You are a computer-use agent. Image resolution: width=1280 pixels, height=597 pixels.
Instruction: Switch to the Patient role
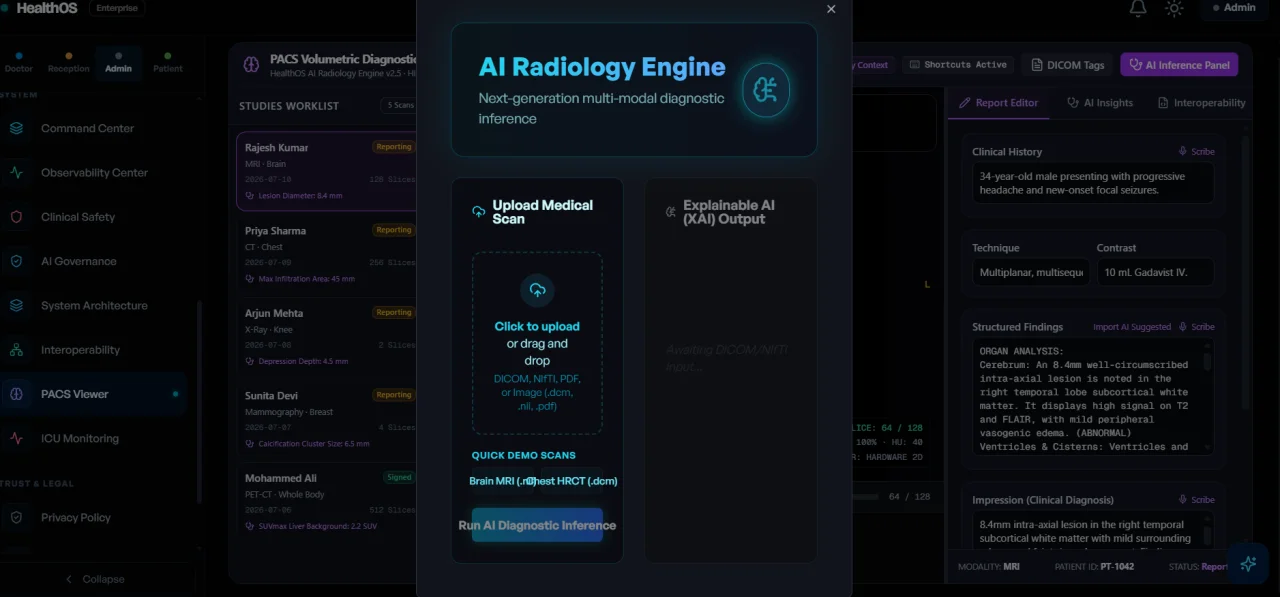(168, 62)
